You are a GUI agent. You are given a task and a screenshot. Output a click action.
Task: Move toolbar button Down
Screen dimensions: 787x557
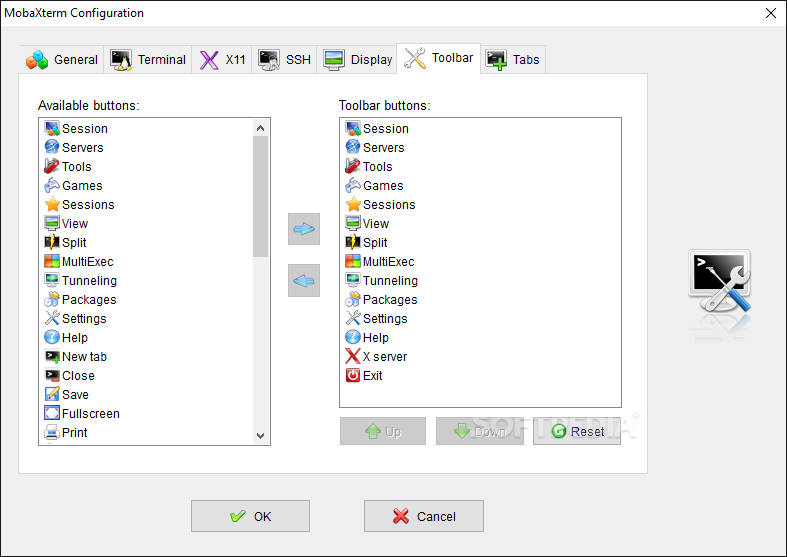479,431
